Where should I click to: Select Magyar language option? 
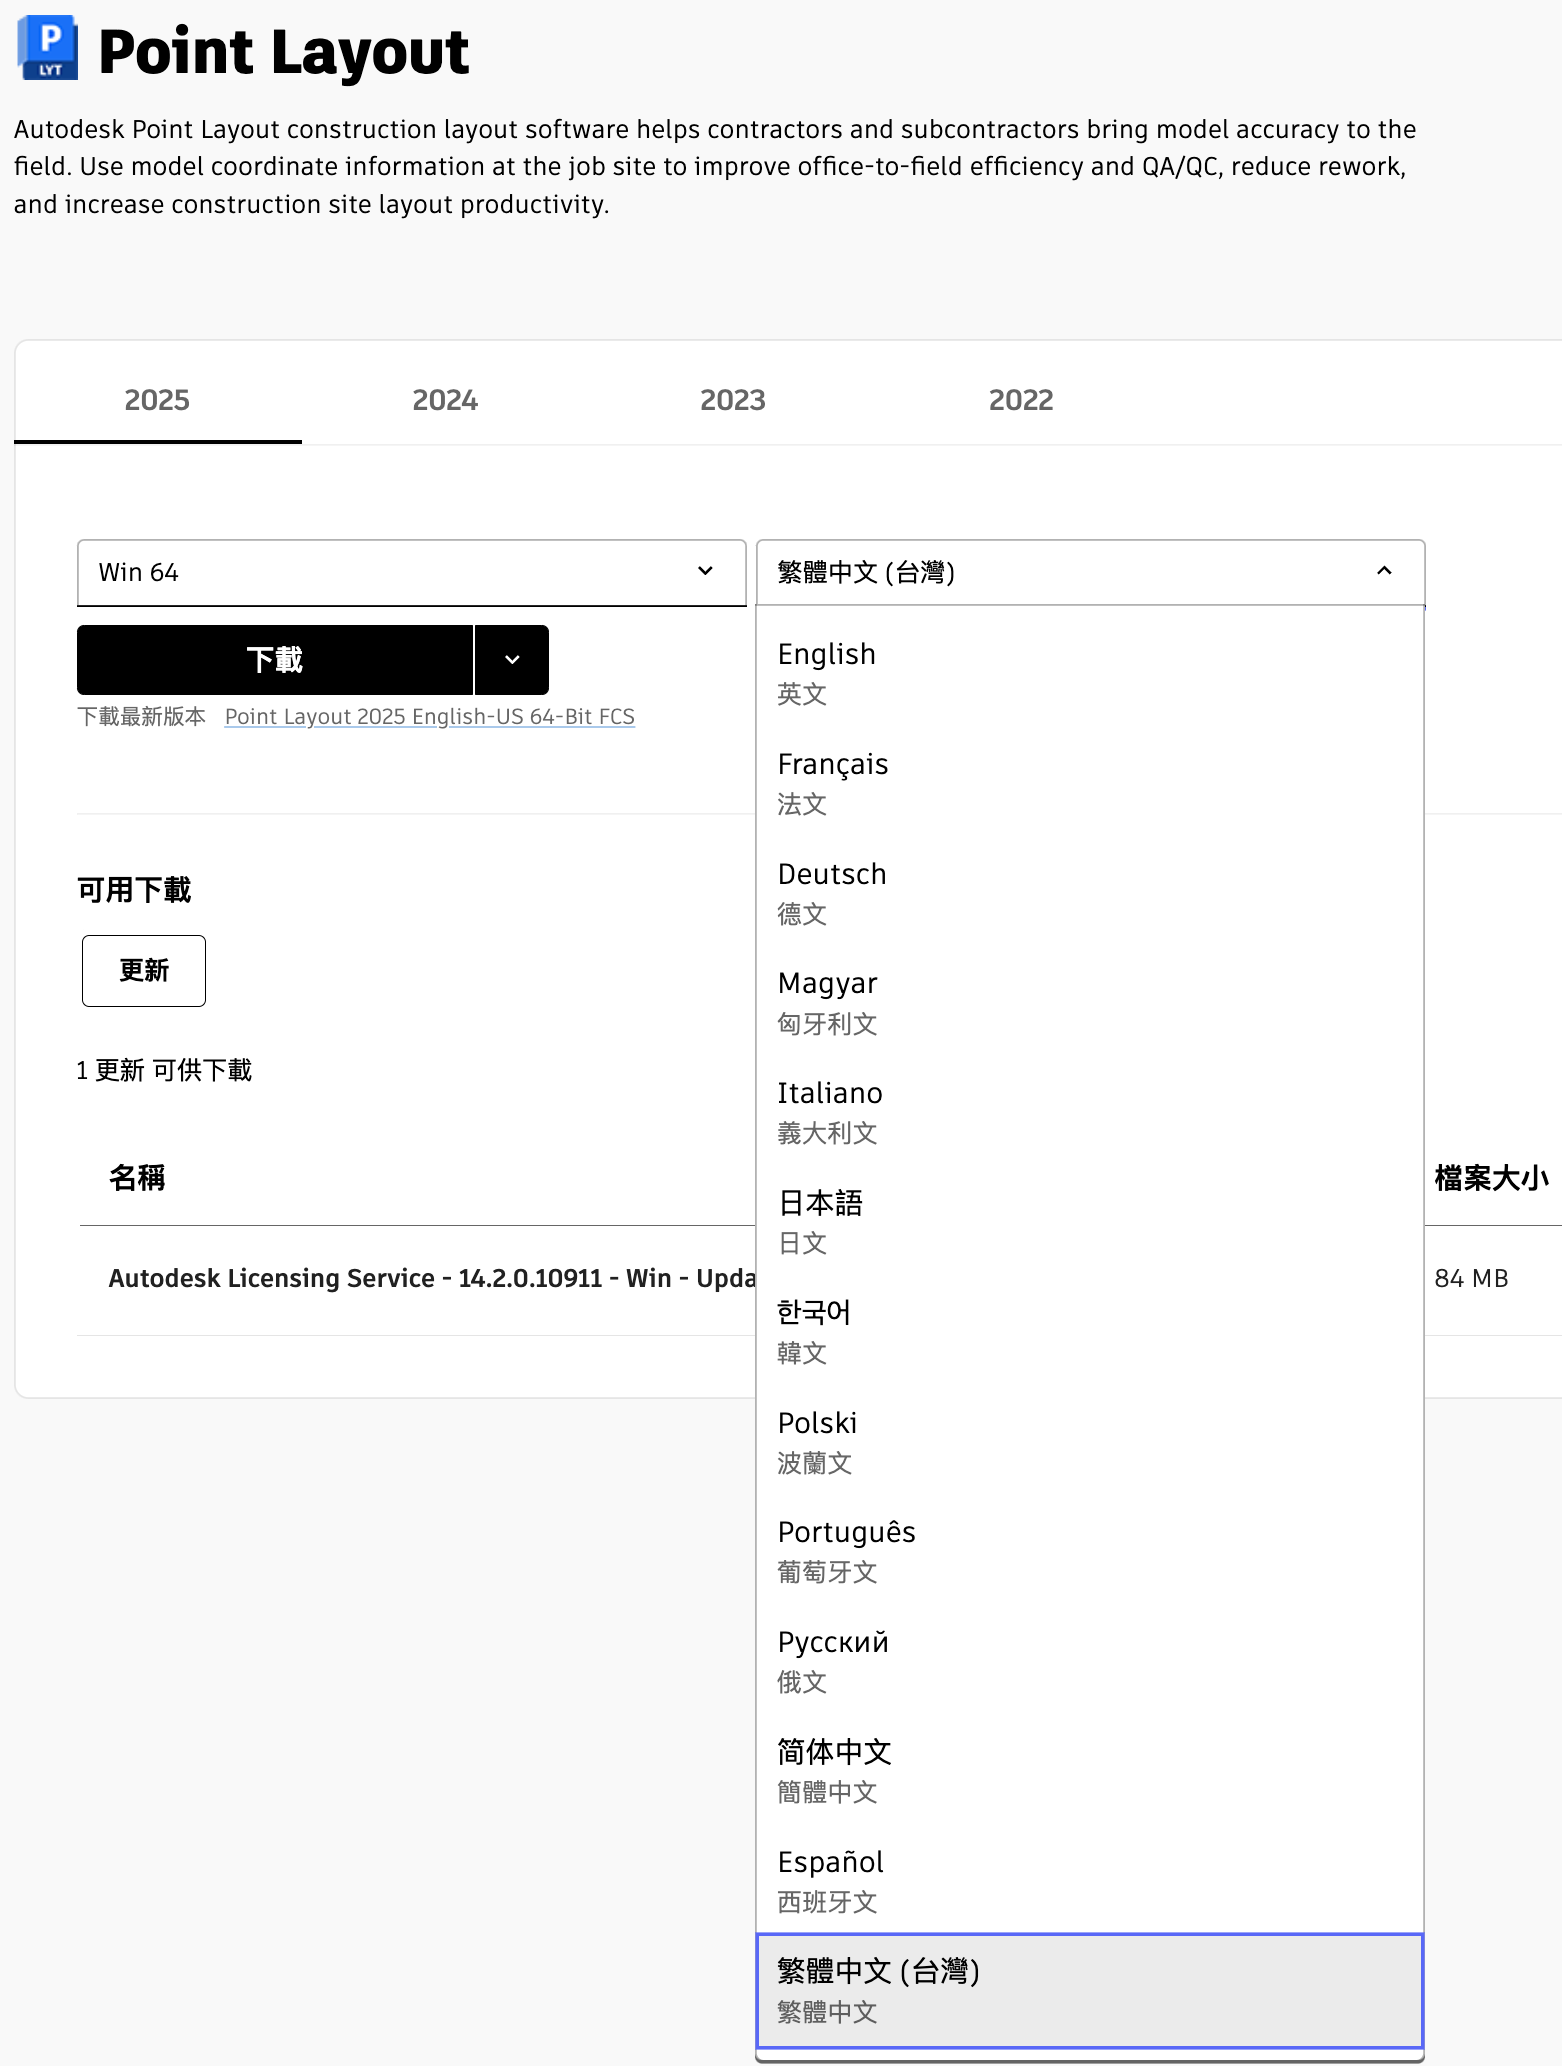1089,1002
